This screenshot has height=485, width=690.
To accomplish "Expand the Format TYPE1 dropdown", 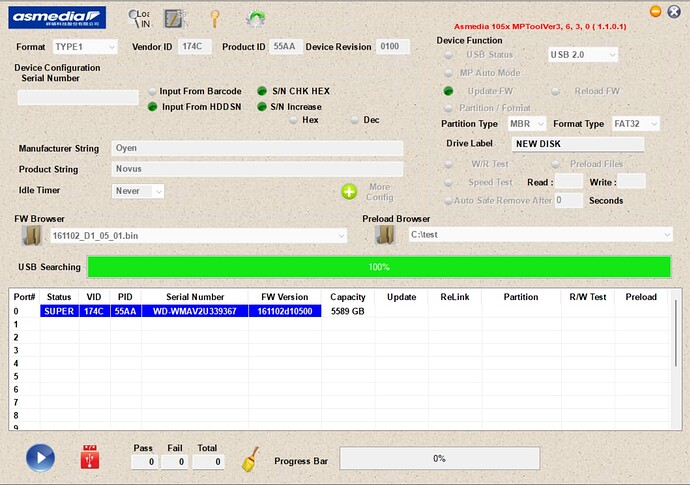I will (84, 47).
